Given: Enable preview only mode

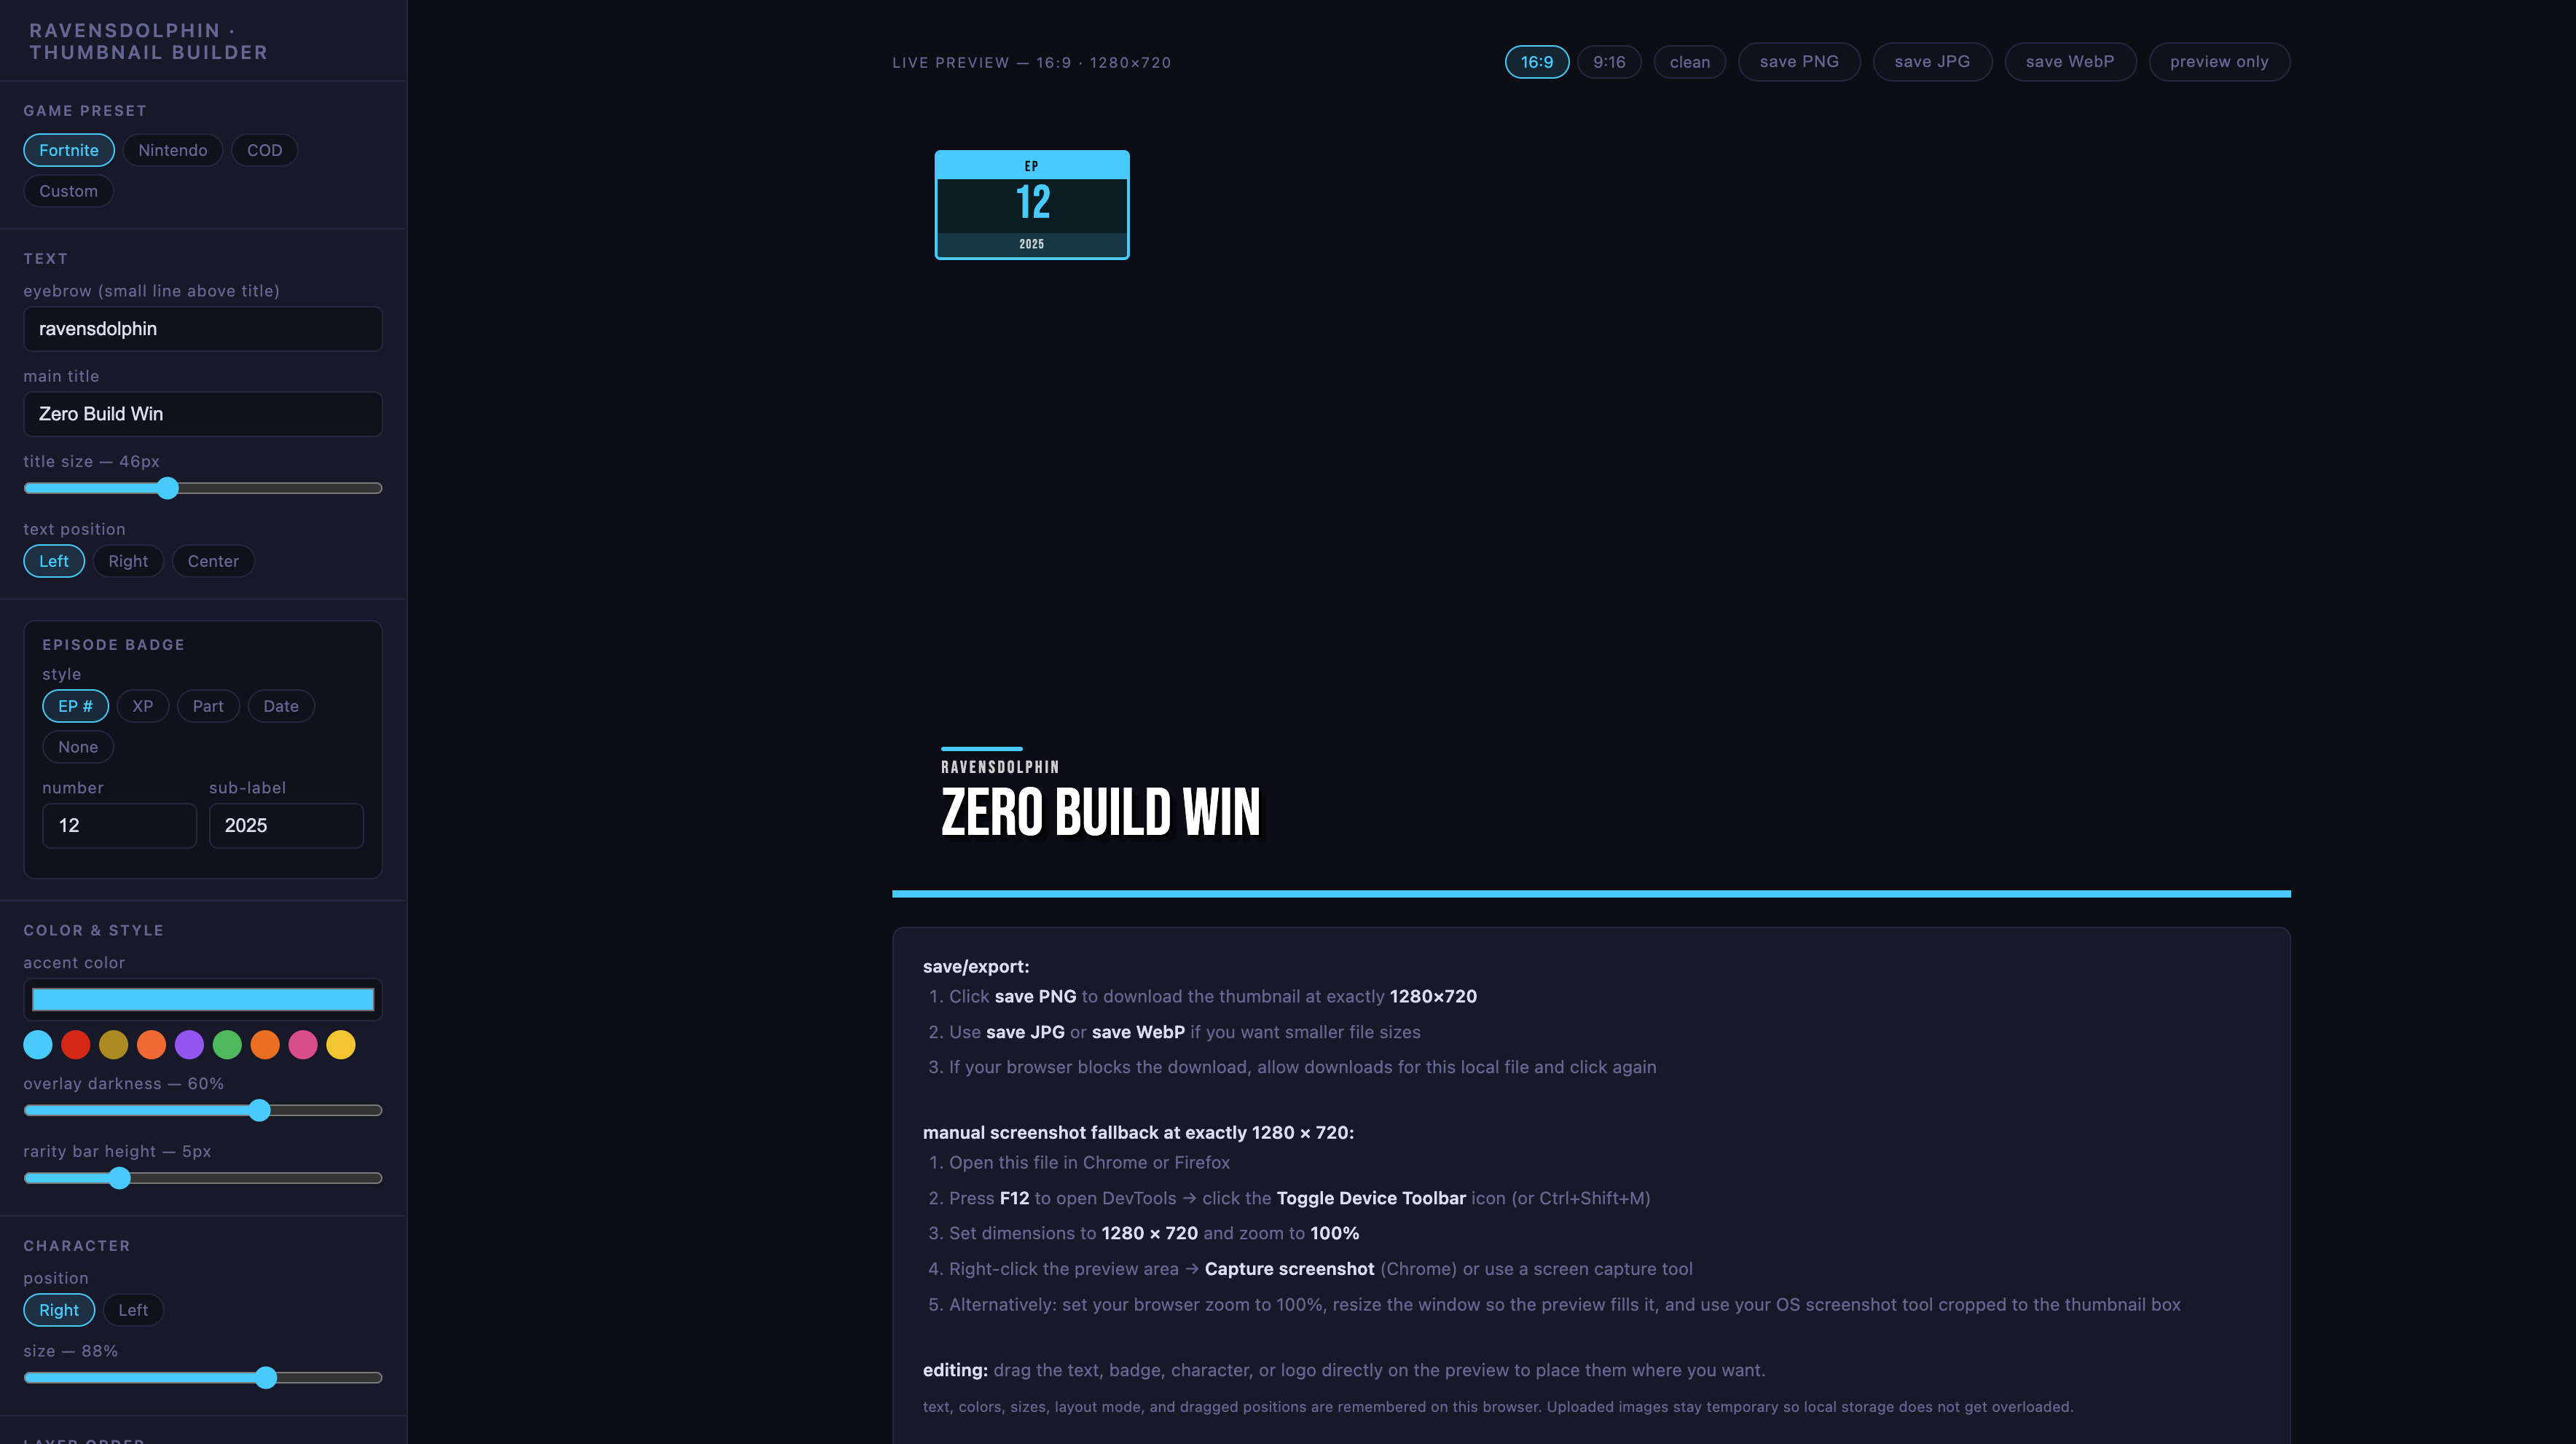Looking at the screenshot, I should (x=2218, y=62).
